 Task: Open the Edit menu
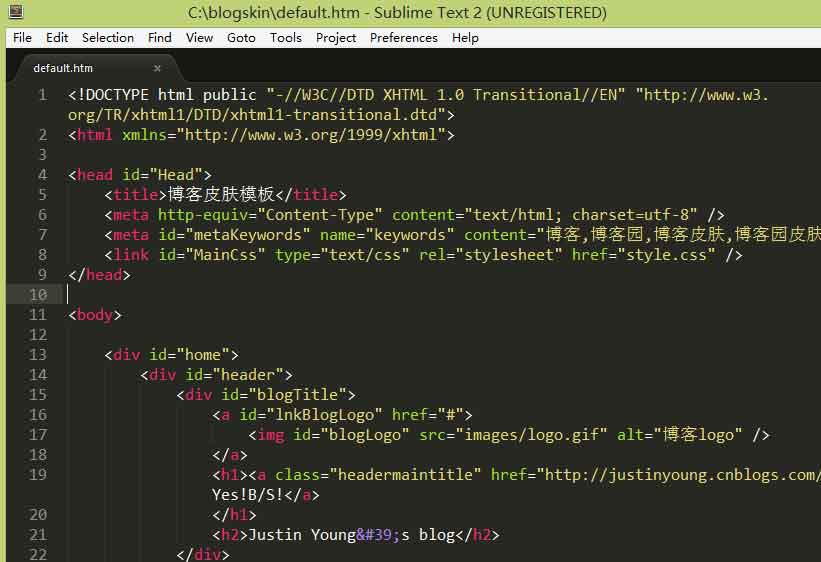pyautogui.click(x=57, y=38)
